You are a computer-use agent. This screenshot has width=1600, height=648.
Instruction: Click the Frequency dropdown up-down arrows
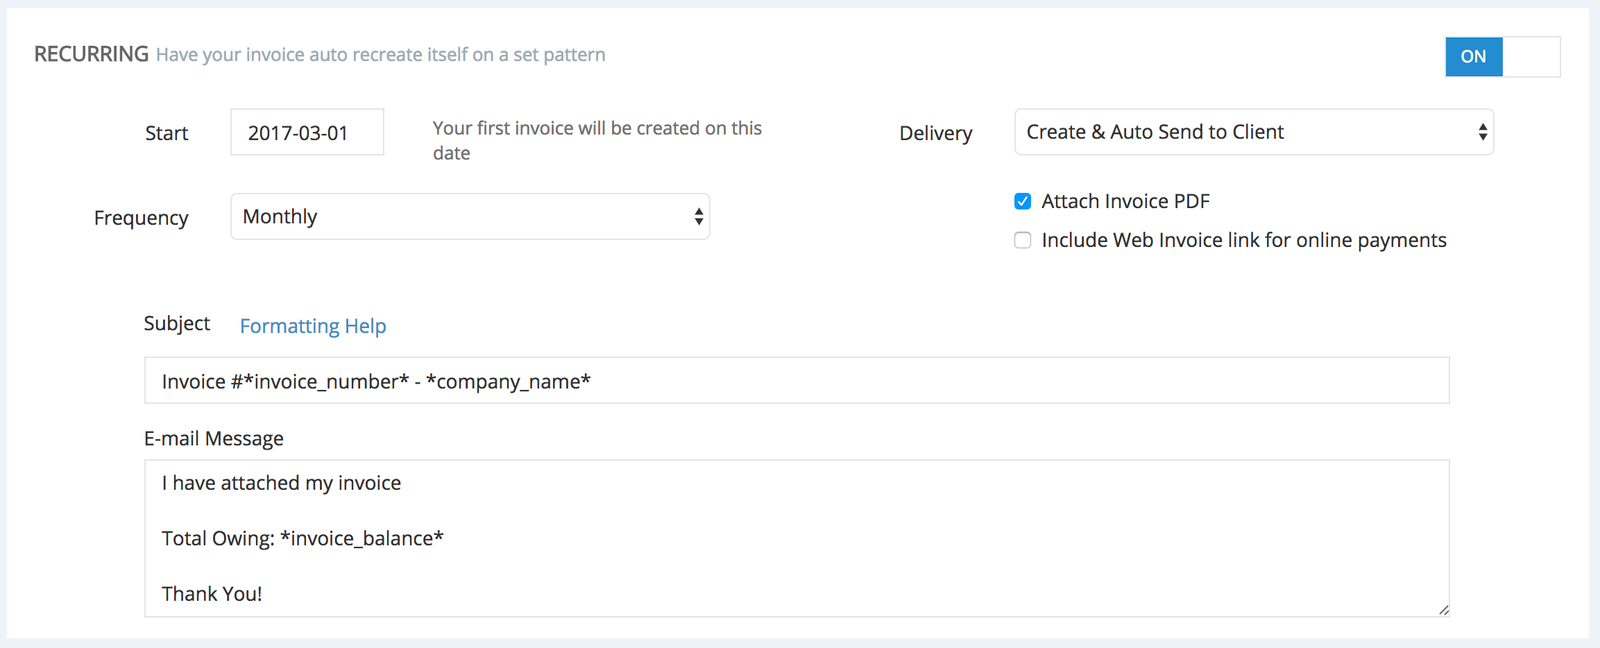[x=698, y=217]
